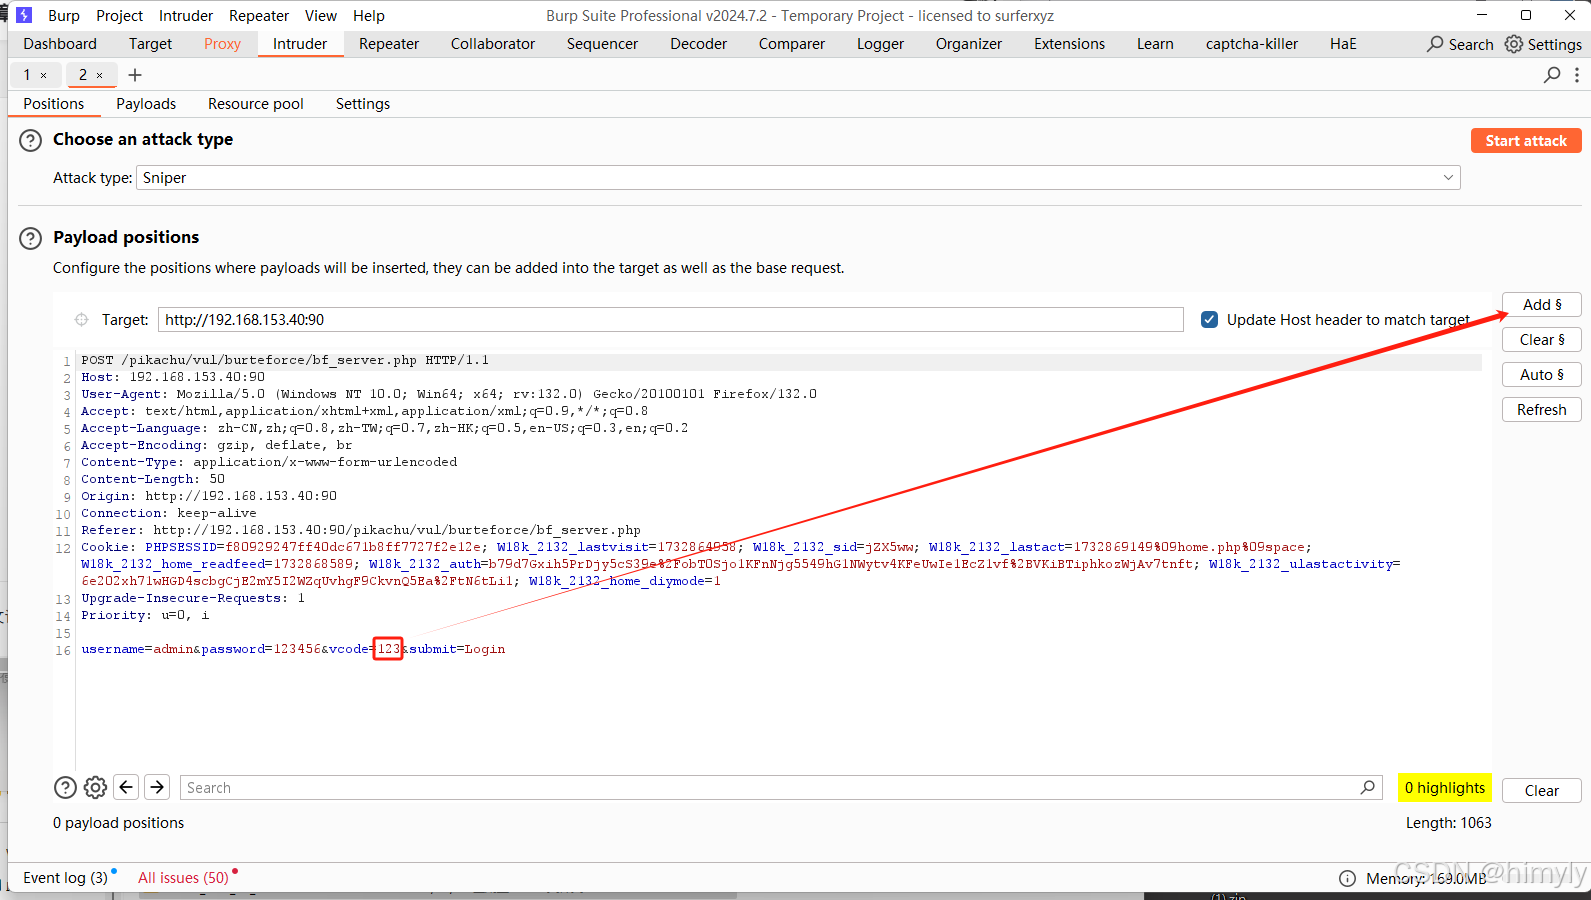1591x900 pixels.
Task: Open the Resource pool sub-tab
Action: coord(256,104)
